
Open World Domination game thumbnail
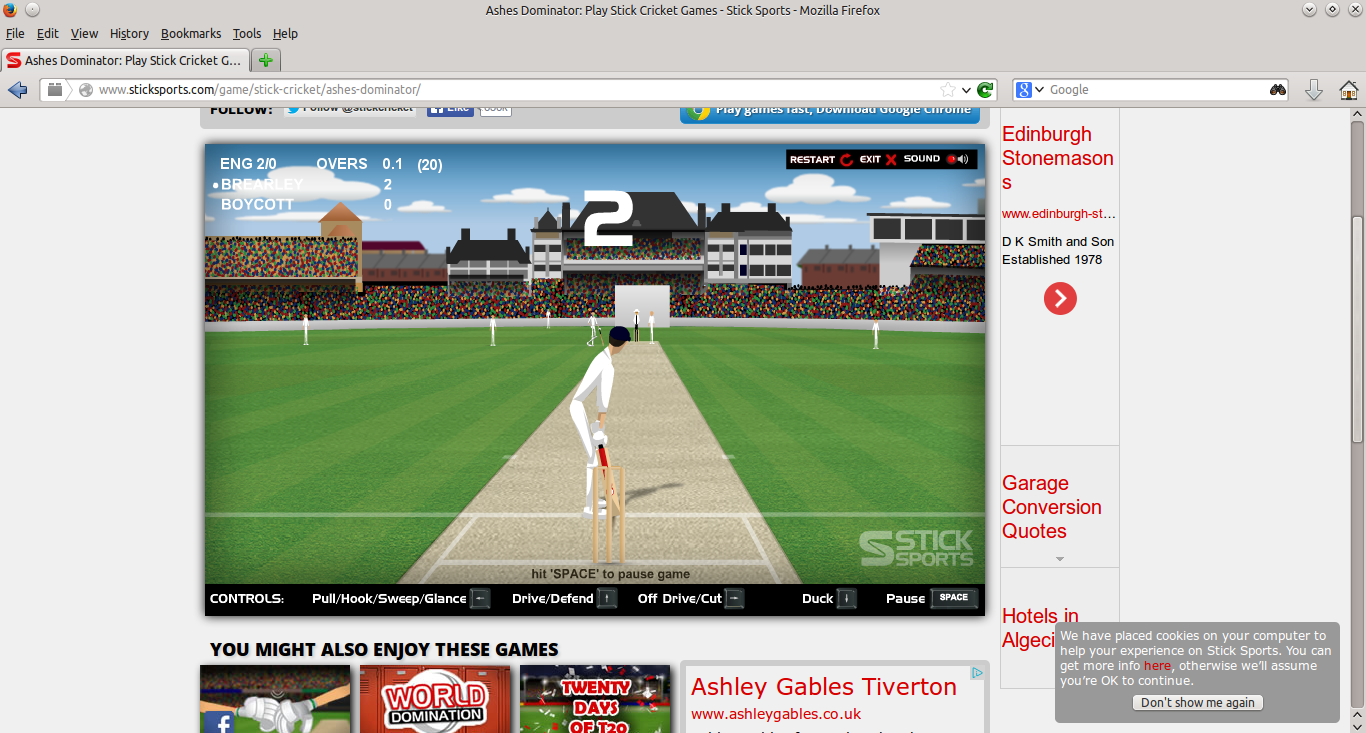(435, 699)
